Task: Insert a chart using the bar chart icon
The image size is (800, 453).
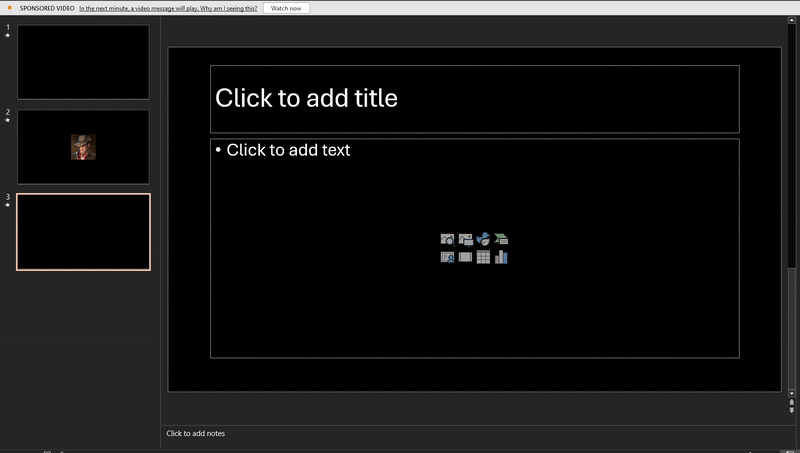Action: coord(501,257)
